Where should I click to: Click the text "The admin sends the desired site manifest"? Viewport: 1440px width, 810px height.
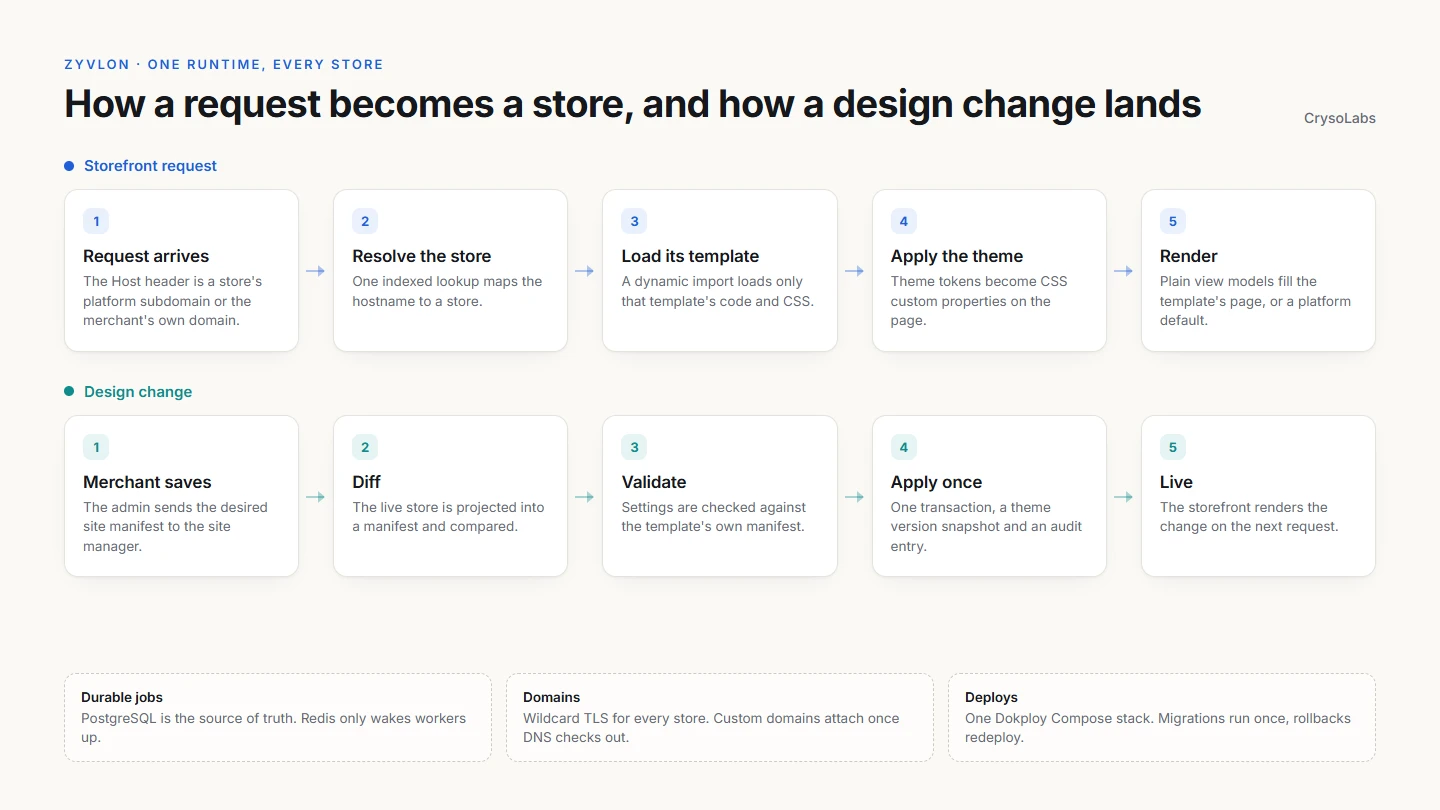[175, 517]
